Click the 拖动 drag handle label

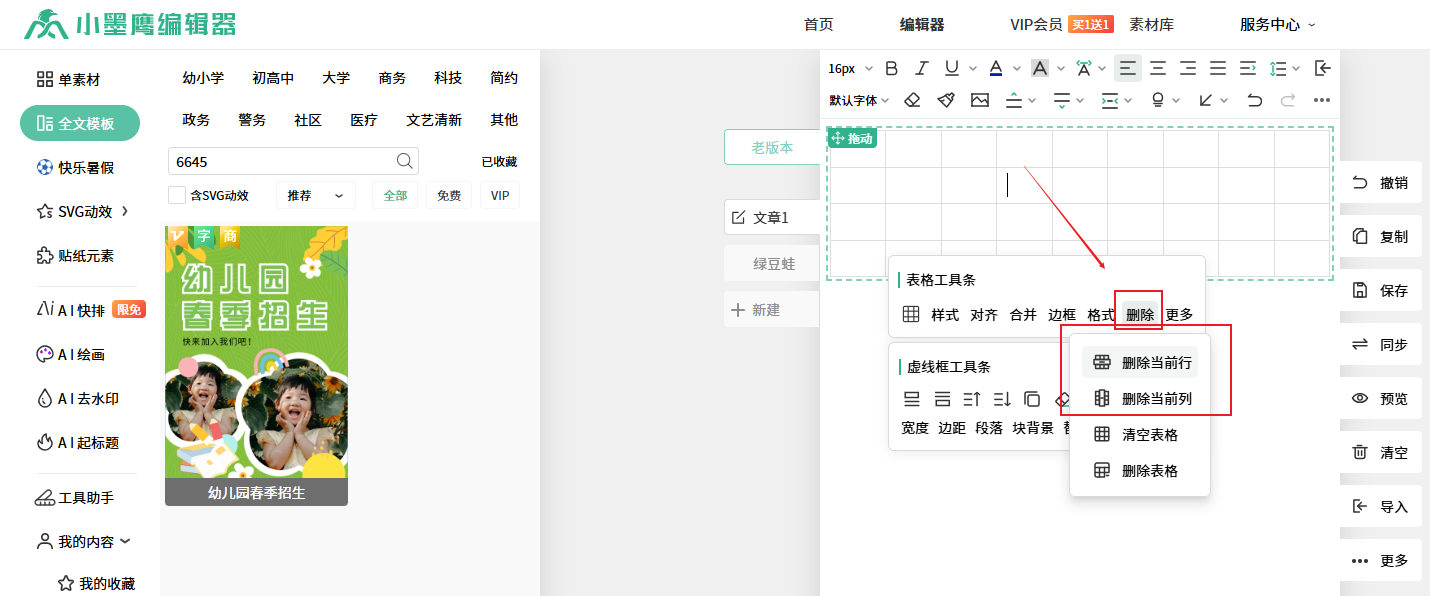[x=852, y=138]
